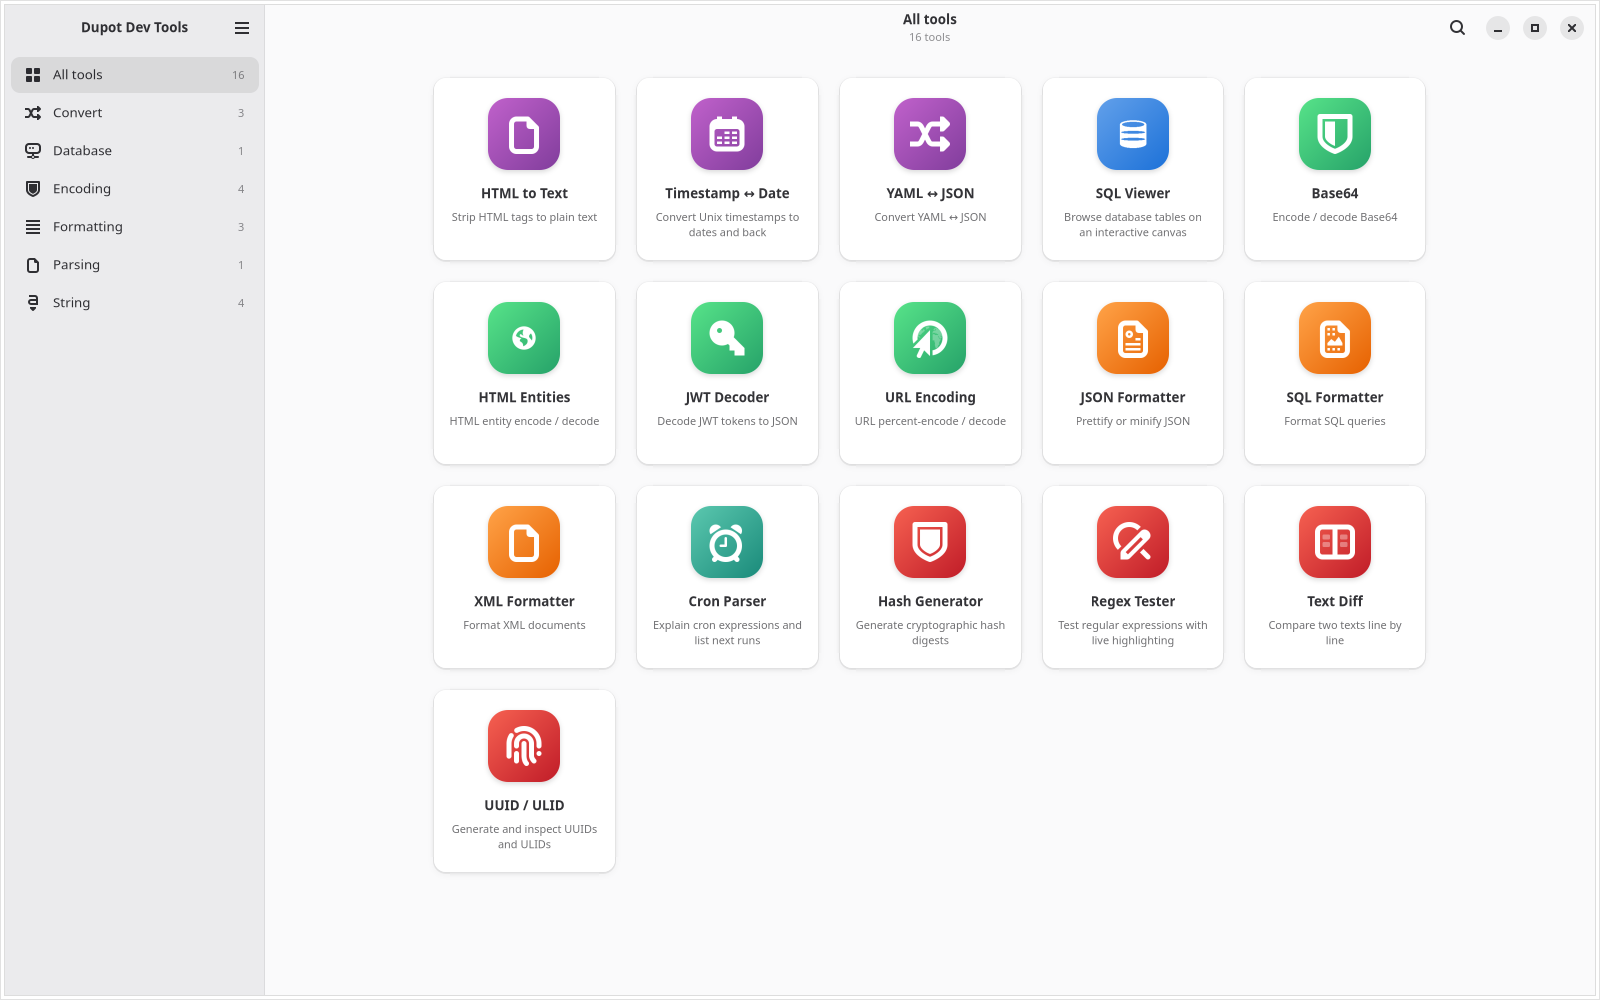Image resolution: width=1600 pixels, height=1000 pixels.
Task: Open the Cron Parser alarm clock icon
Action: [x=727, y=542]
